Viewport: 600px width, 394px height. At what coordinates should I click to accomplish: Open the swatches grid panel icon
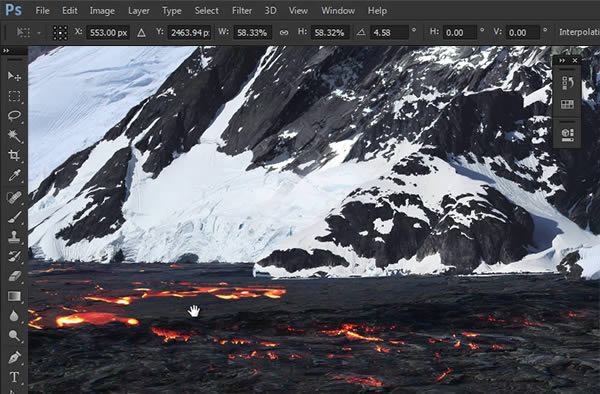coord(567,104)
